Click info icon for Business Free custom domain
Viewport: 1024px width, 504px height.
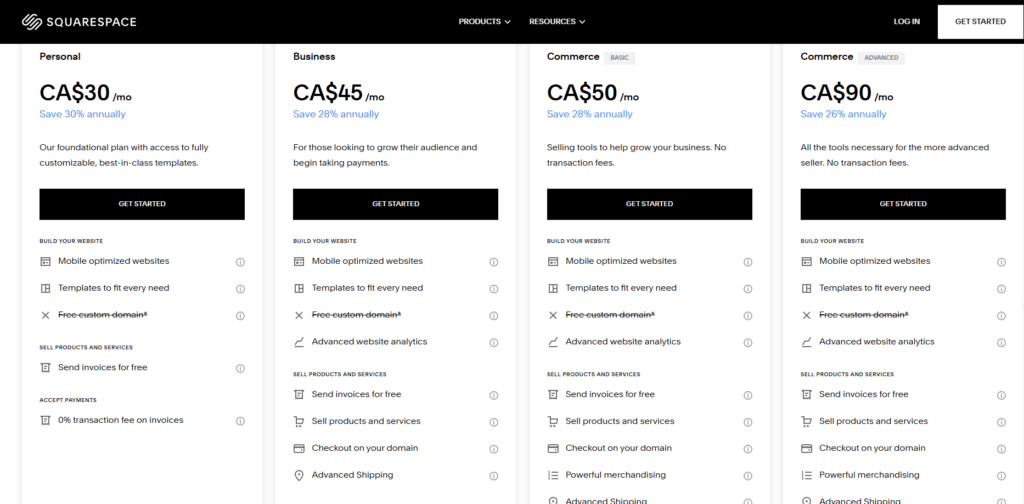pos(494,315)
